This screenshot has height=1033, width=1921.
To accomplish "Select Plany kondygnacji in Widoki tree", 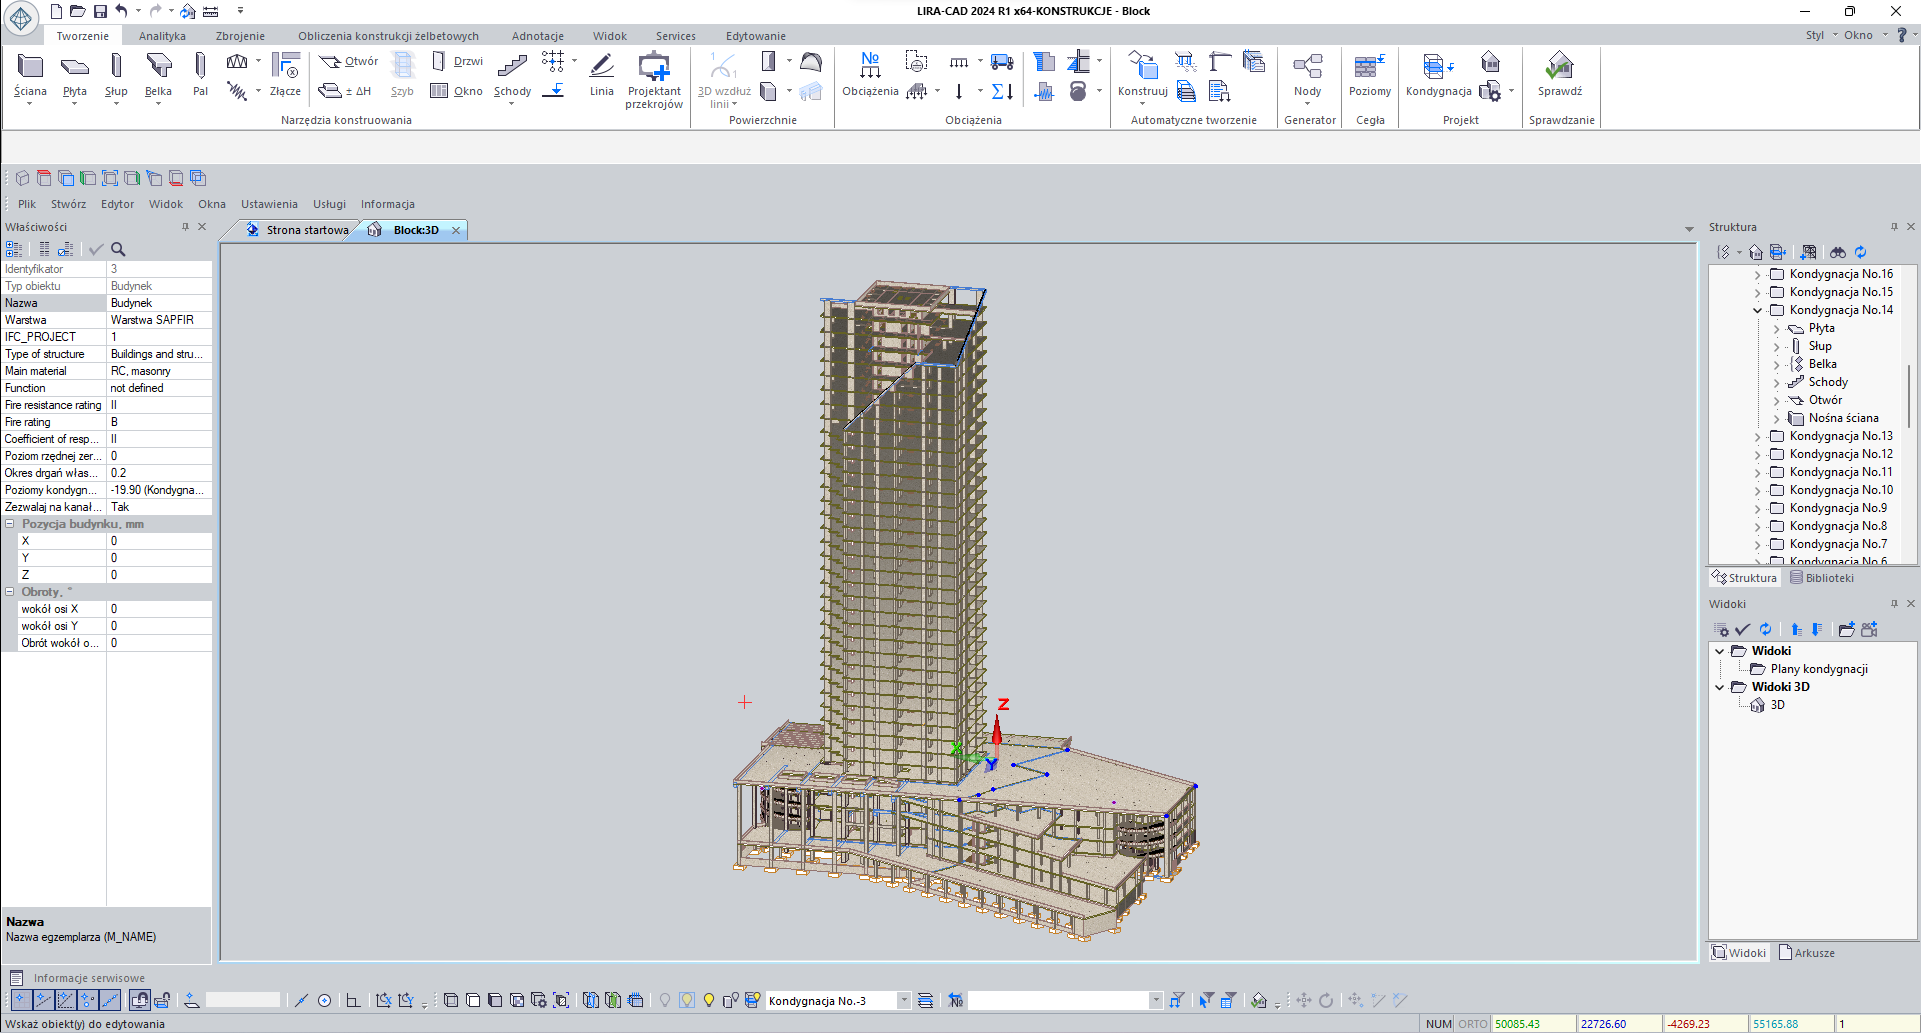I will tap(1818, 669).
